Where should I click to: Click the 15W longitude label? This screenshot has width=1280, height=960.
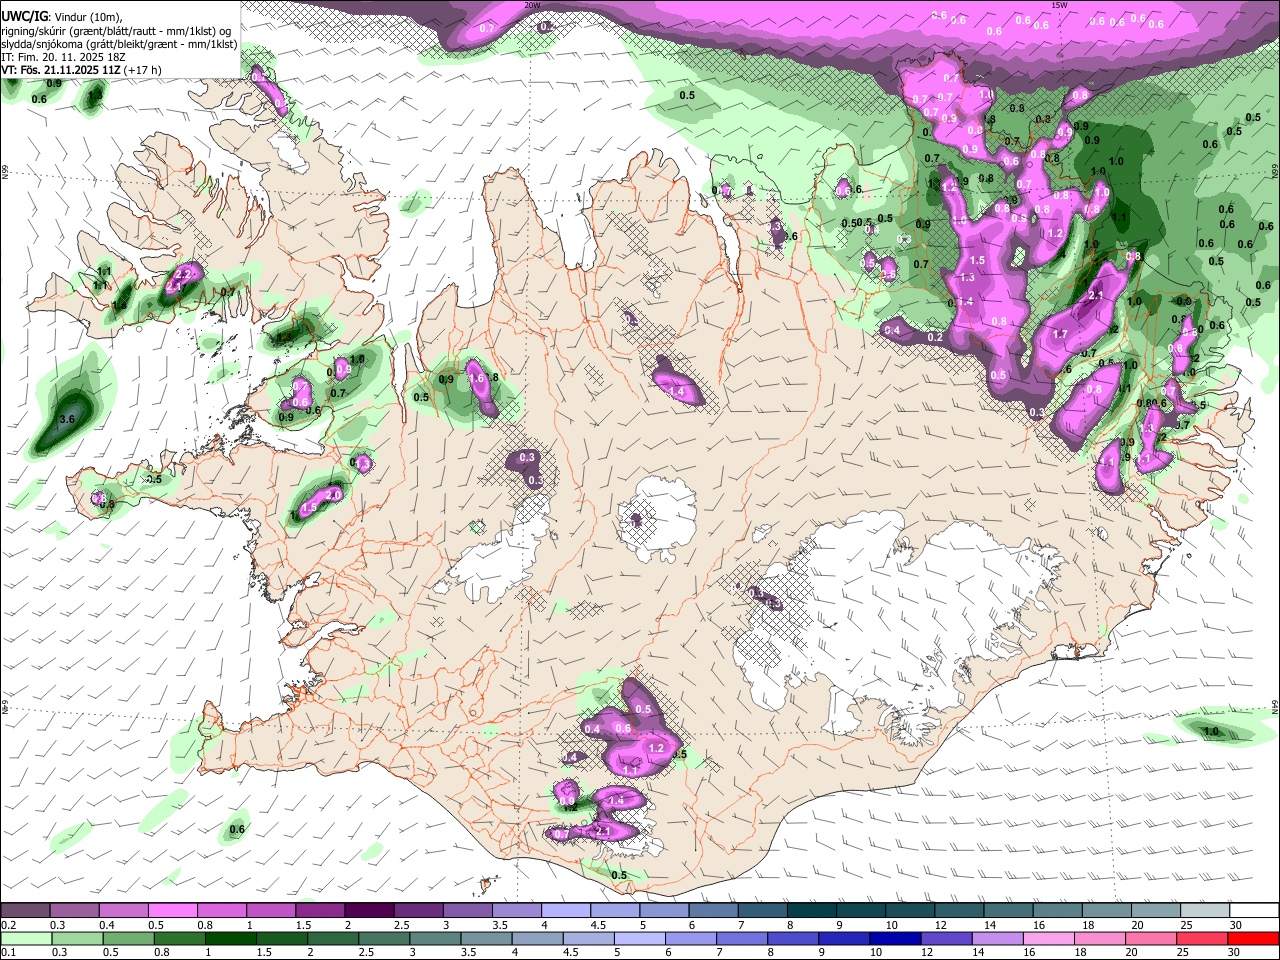[1060, 5]
